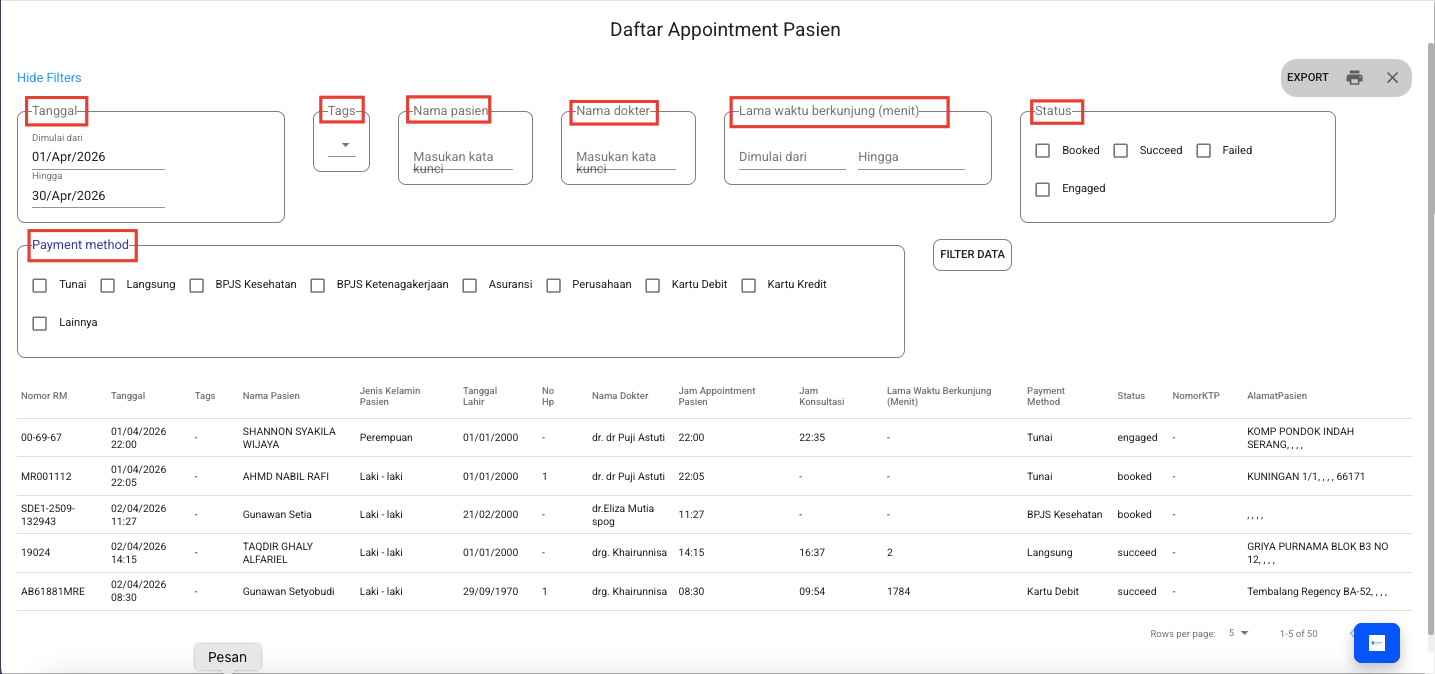
Task: Open the Dimulai dari date field 01/Apr/2026
Action: (x=98, y=157)
